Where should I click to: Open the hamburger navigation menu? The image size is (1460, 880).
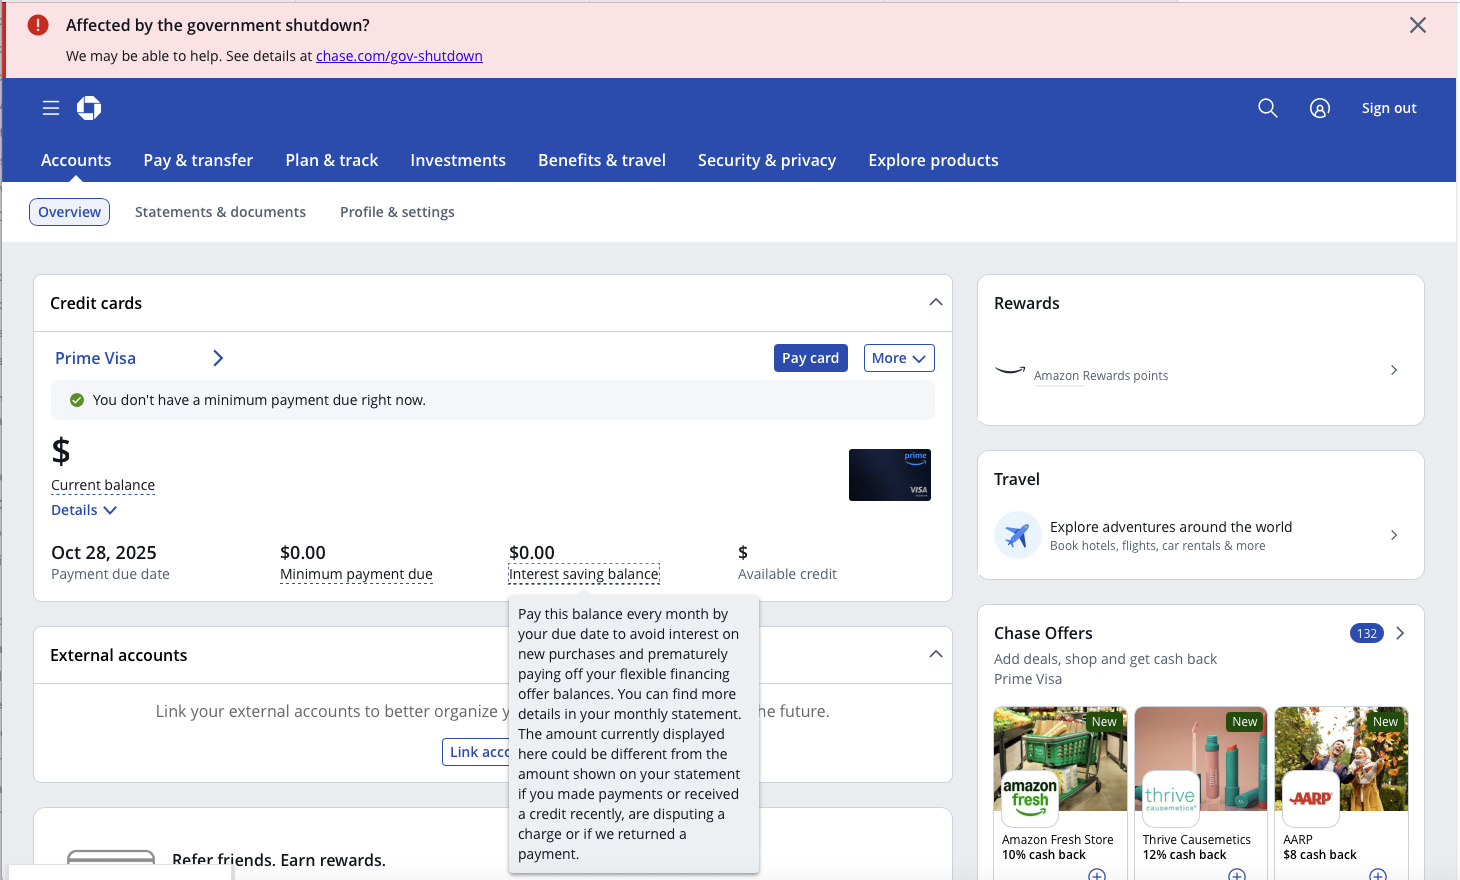click(x=51, y=108)
